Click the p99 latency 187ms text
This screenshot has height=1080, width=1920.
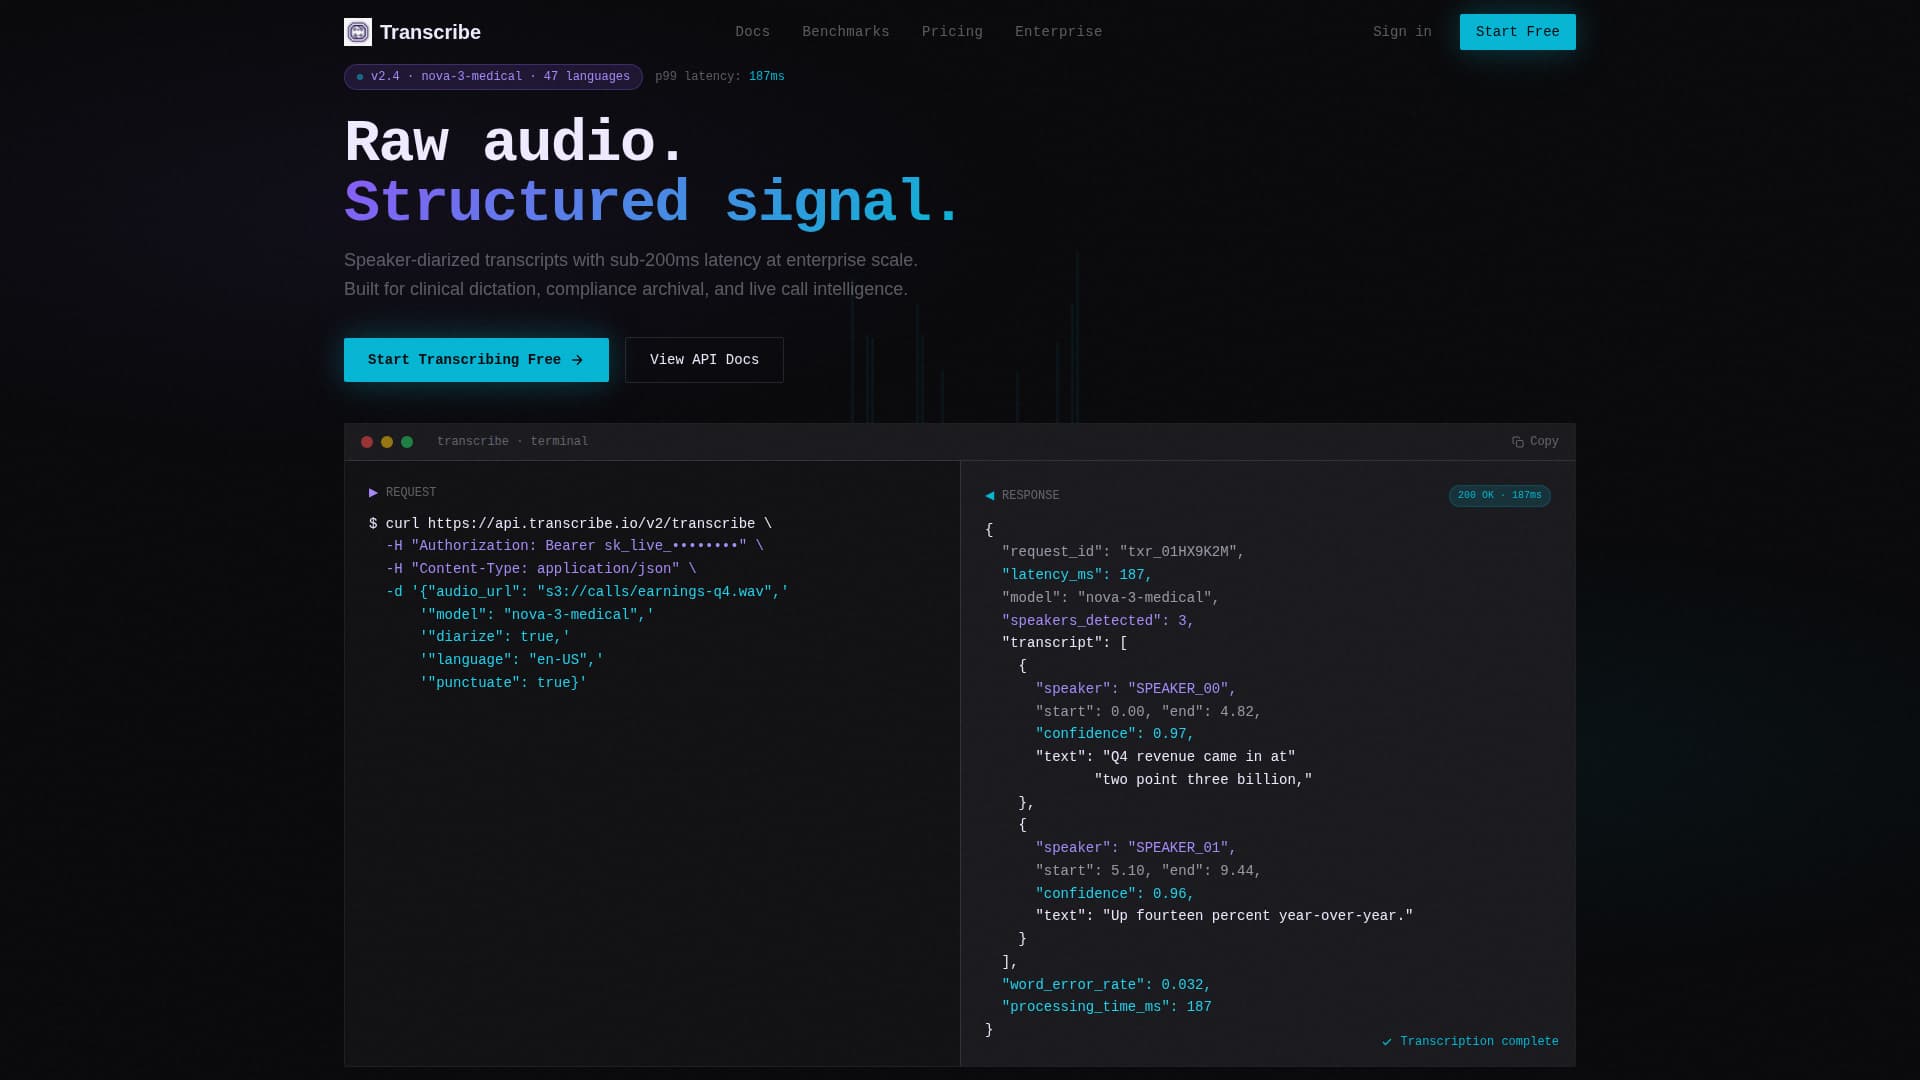pos(720,77)
